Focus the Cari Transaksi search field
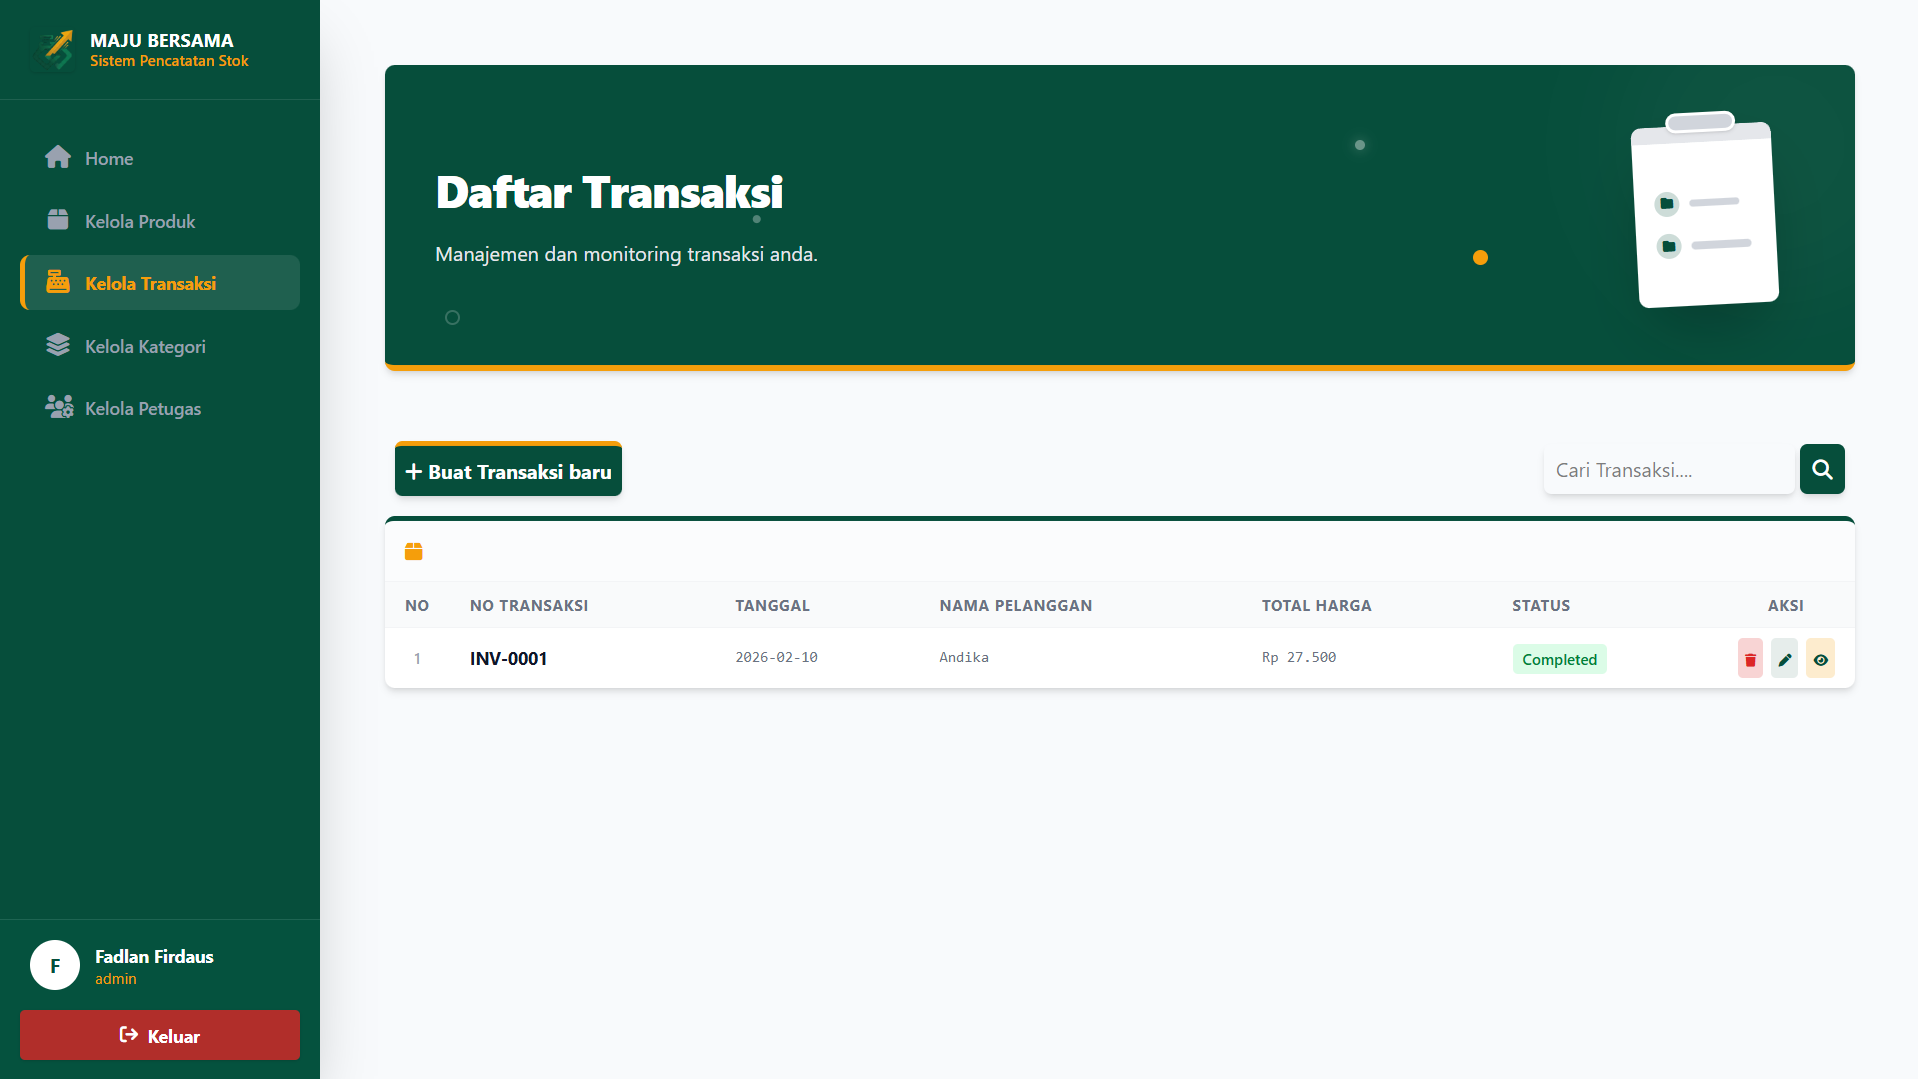The height and width of the screenshot is (1079, 1918). pyautogui.click(x=1668, y=470)
